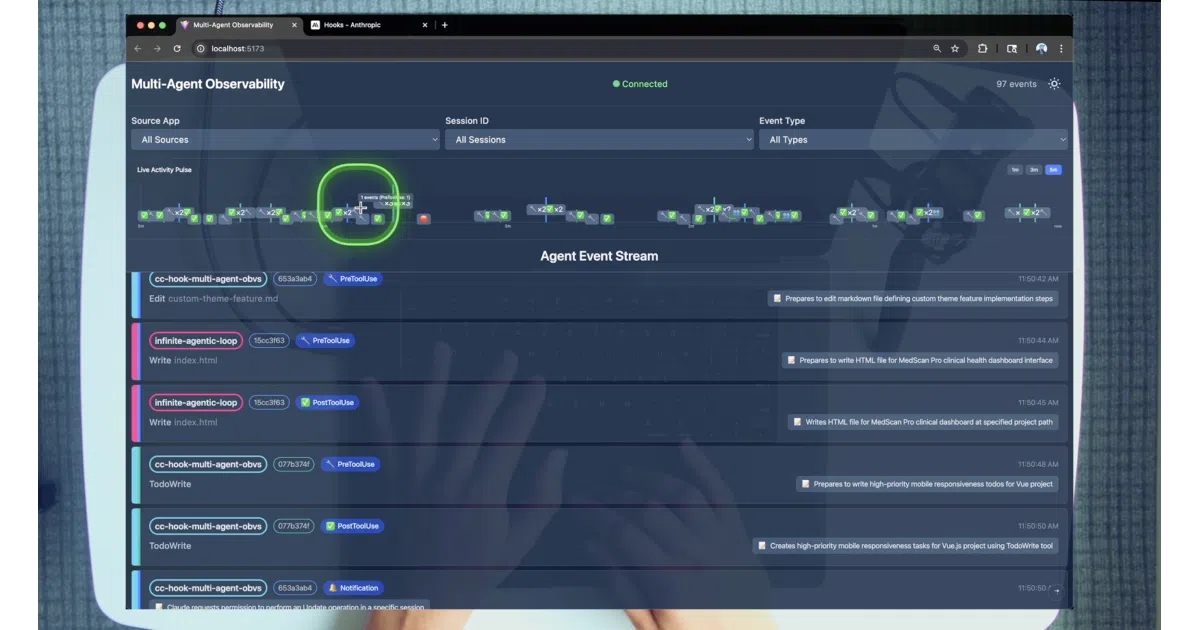Click the green Connected status indicator
Viewport: 1200px width, 630px height.
pos(640,84)
